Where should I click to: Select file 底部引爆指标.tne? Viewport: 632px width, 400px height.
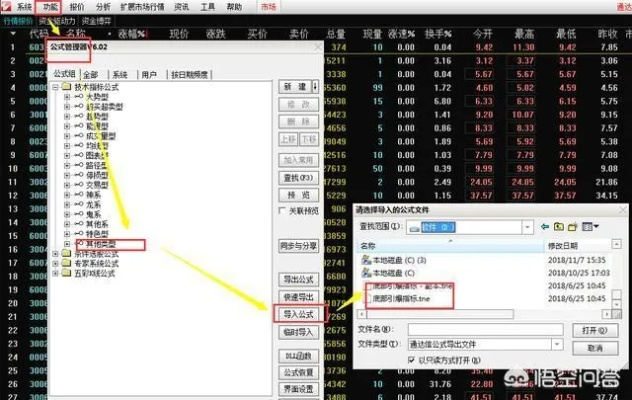click(401, 299)
